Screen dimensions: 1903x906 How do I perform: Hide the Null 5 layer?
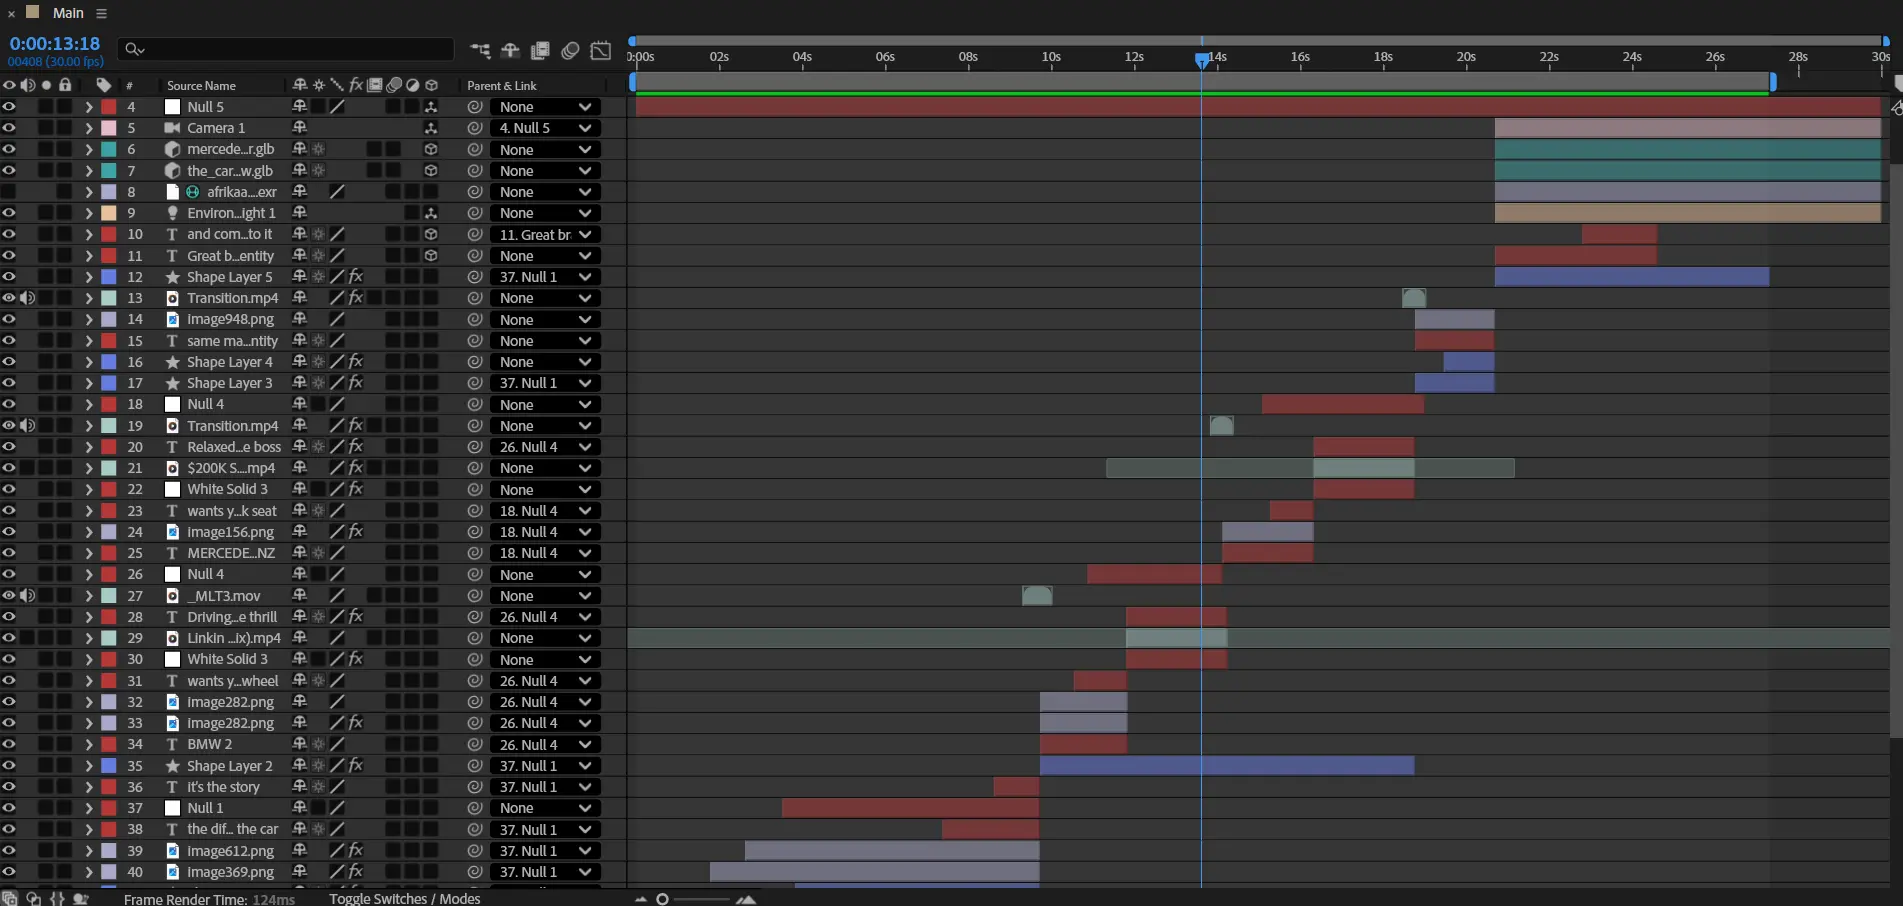tap(9, 106)
